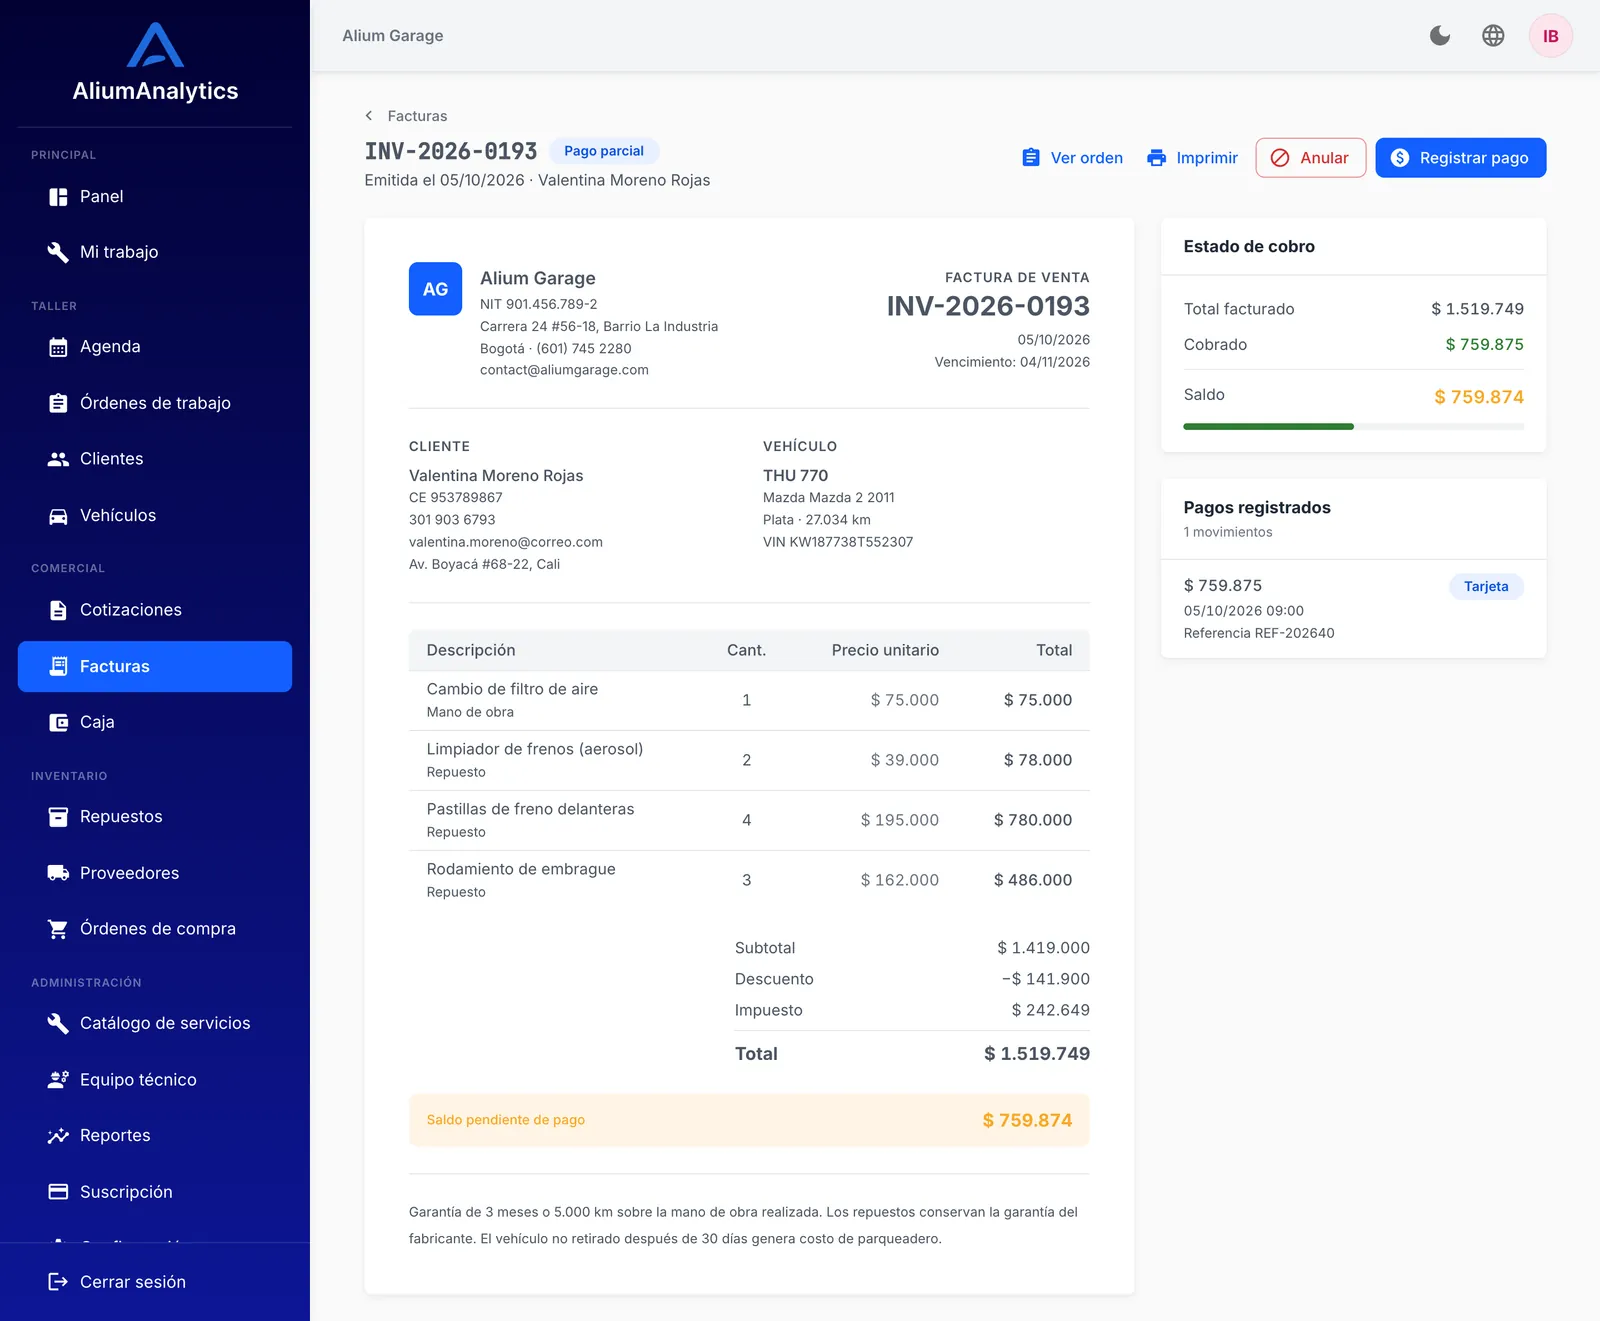
Task: Click the payment progress bar
Action: (x=1354, y=427)
